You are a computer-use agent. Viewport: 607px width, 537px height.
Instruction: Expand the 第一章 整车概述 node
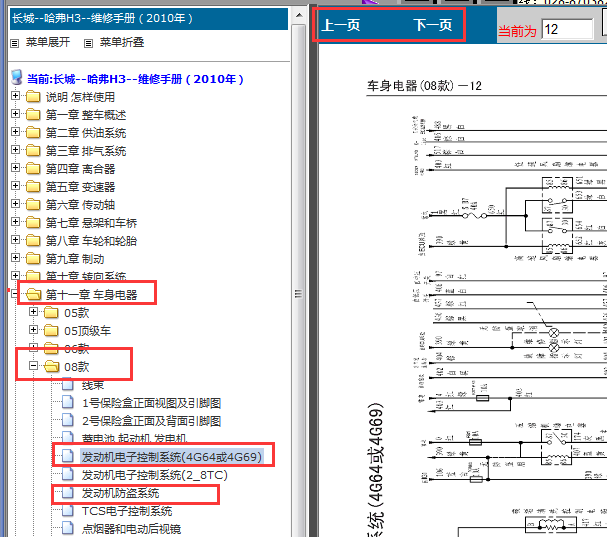(x=15, y=113)
